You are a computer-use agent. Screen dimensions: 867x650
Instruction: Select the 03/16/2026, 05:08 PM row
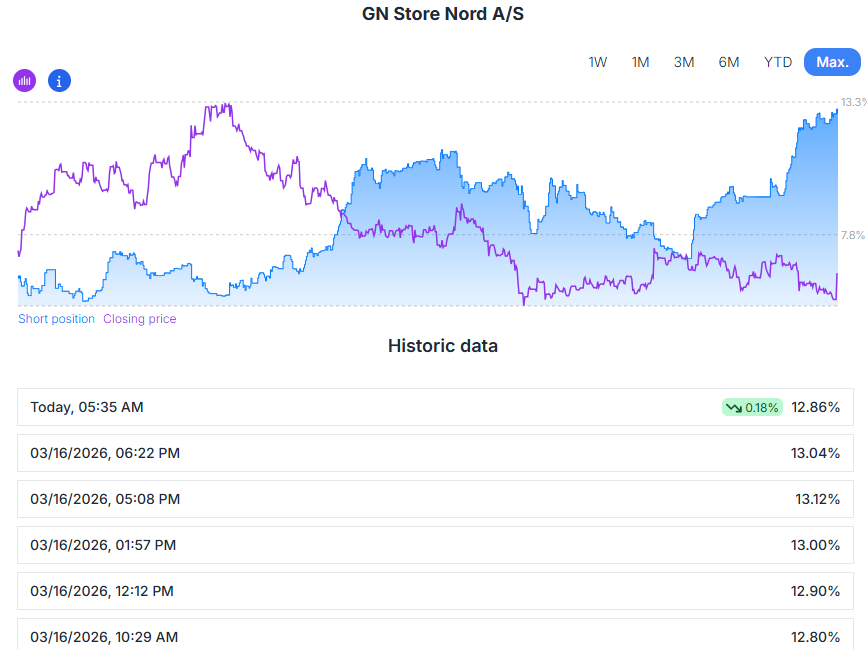click(435, 499)
